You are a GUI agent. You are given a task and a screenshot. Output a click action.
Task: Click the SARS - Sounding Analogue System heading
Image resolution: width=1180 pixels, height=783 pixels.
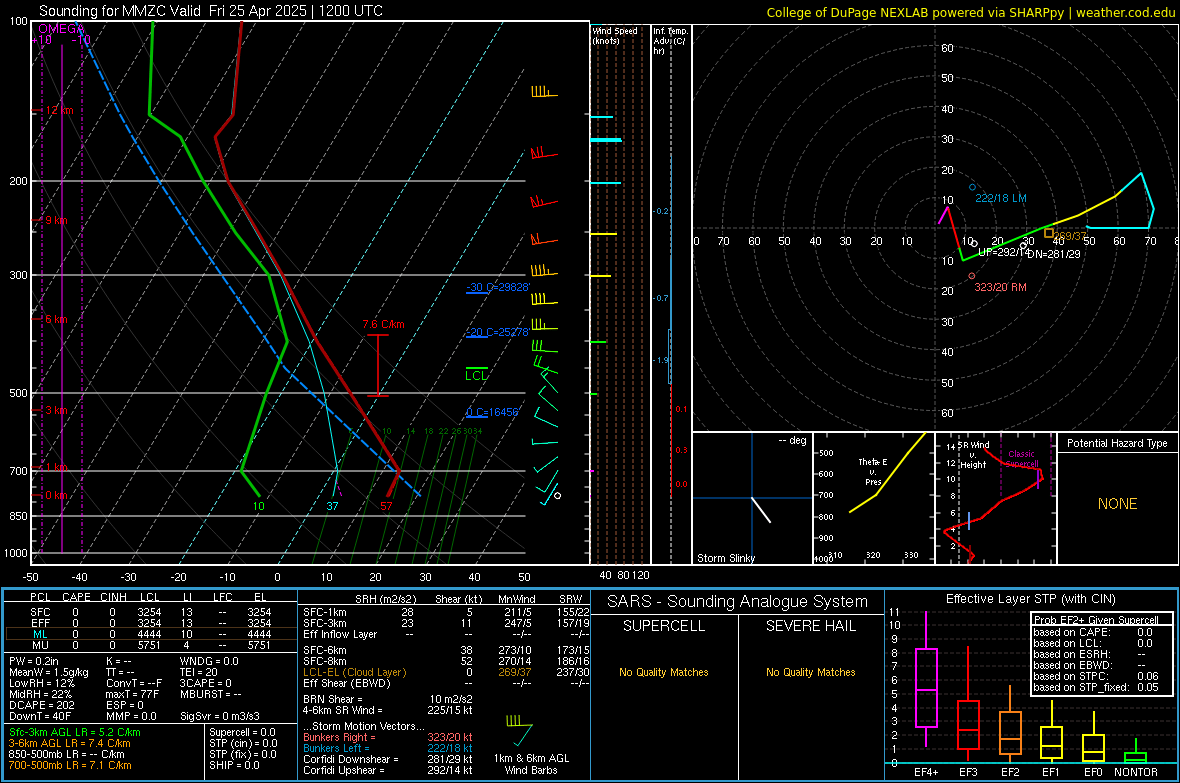tap(737, 602)
